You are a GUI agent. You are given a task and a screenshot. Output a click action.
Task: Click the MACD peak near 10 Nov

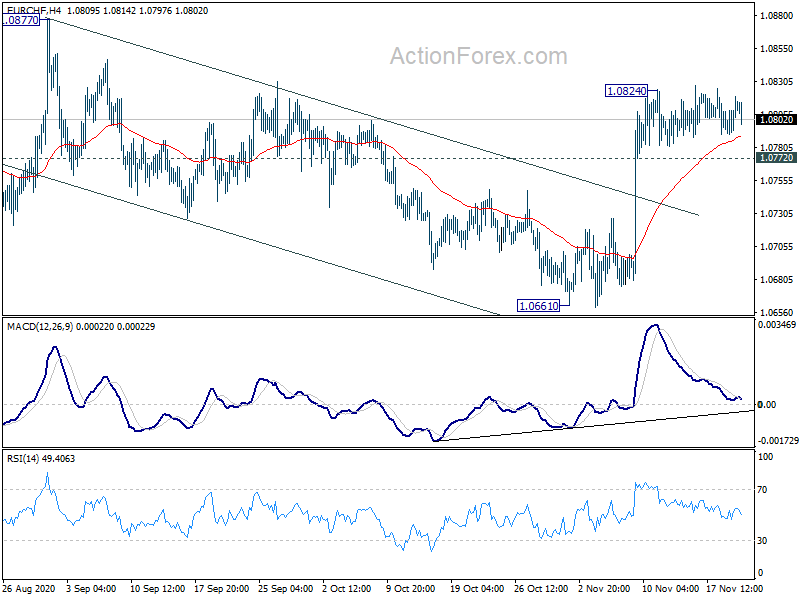(655, 326)
